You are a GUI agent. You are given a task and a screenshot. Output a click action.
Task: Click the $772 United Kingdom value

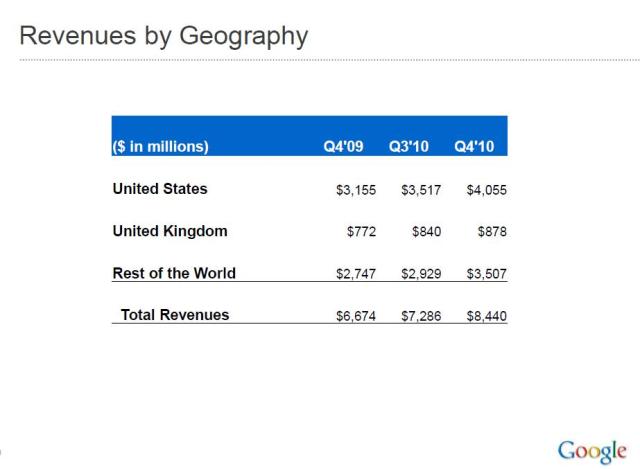pos(360,232)
